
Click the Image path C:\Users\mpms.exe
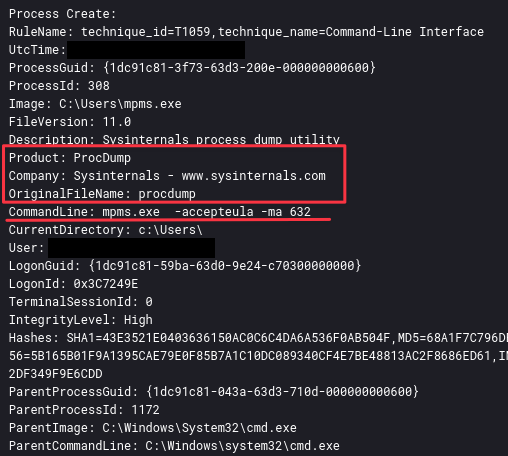coord(120,104)
